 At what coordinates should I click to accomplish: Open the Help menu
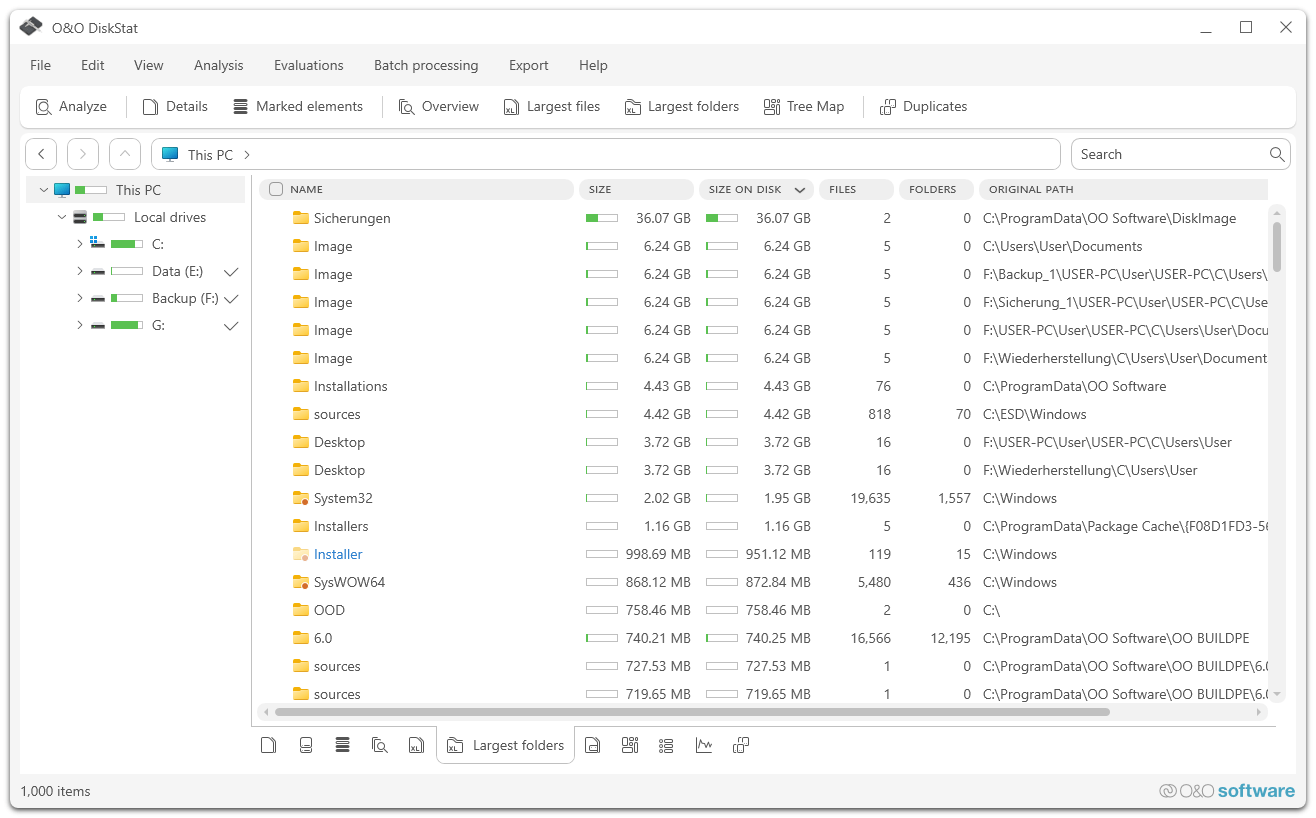tap(593, 65)
